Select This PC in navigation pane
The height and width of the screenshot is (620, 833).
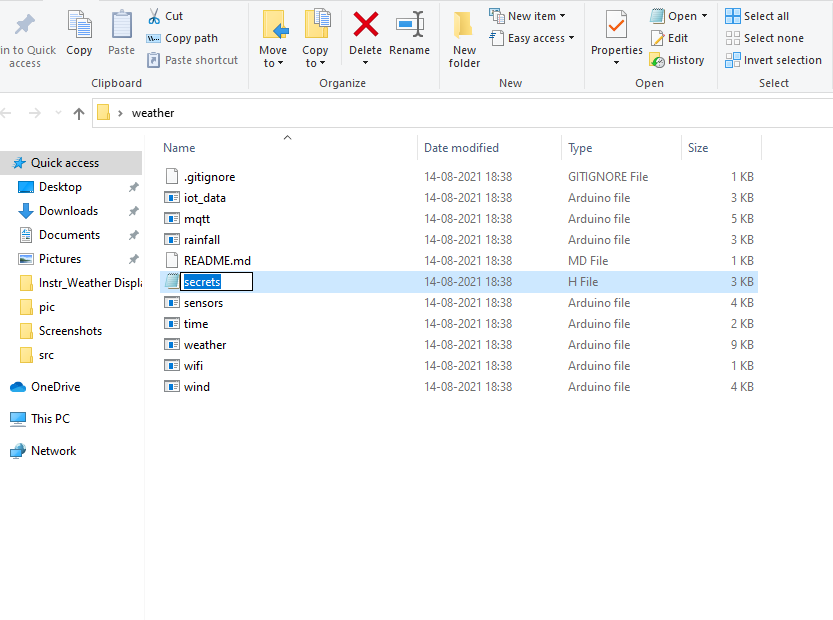[x=50, y=419]
